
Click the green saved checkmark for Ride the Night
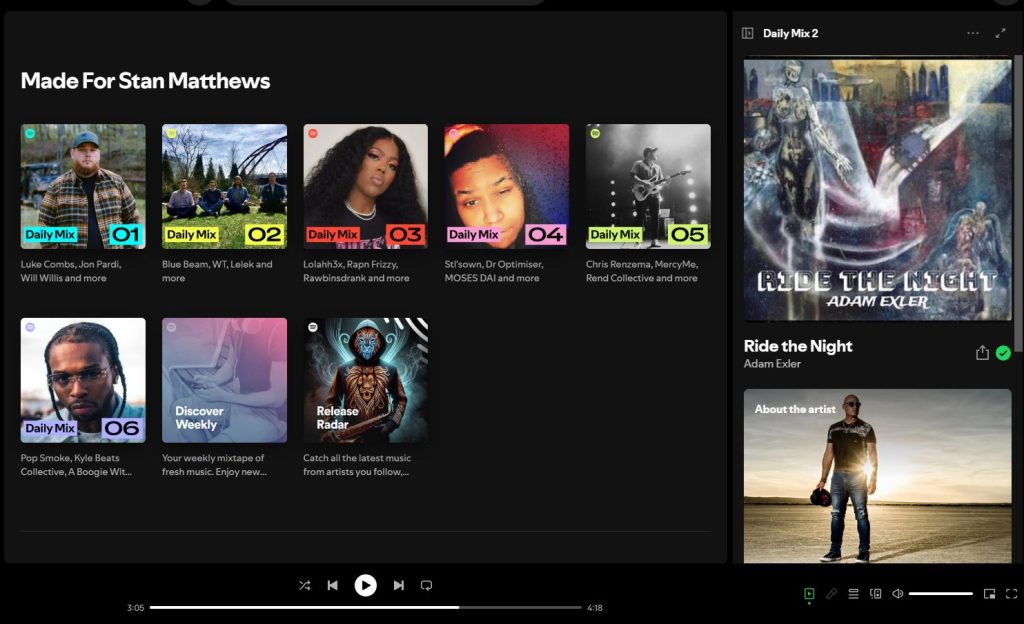[x=1003, y=353]
